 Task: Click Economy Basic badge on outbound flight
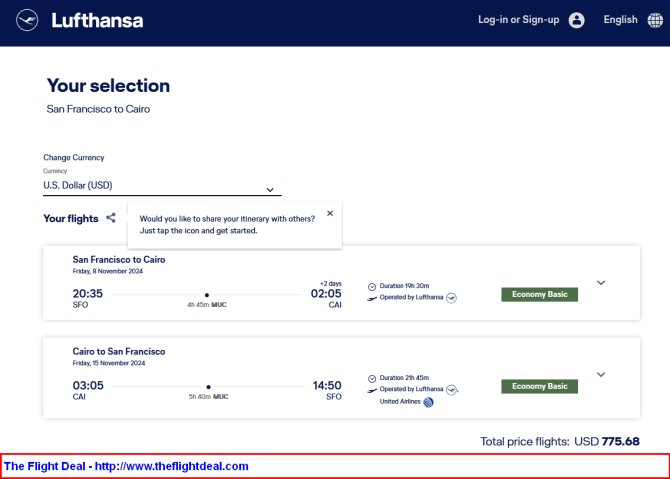pos(539,294)
